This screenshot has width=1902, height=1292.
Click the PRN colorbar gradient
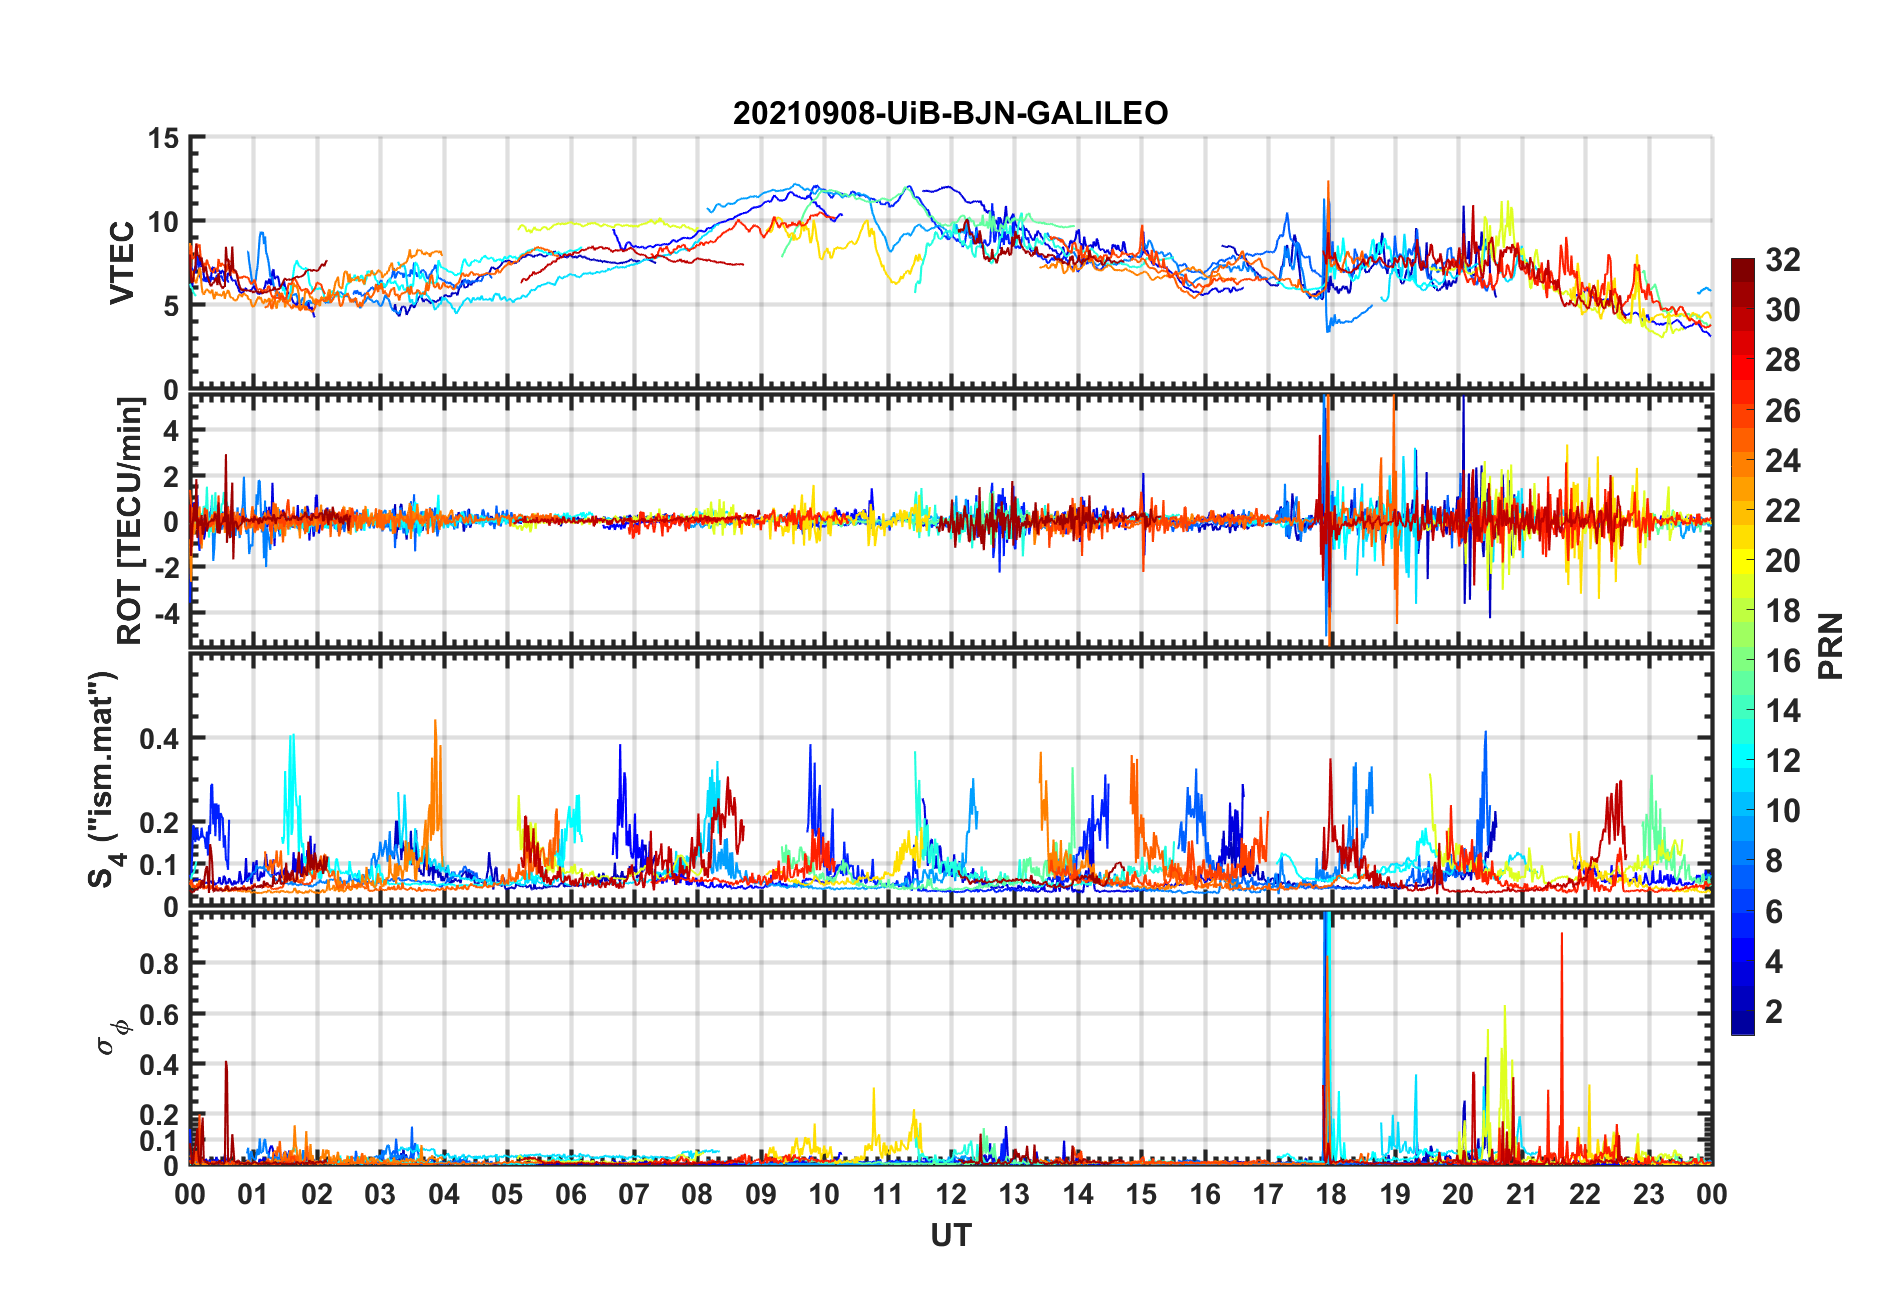tap(1743, 646)
